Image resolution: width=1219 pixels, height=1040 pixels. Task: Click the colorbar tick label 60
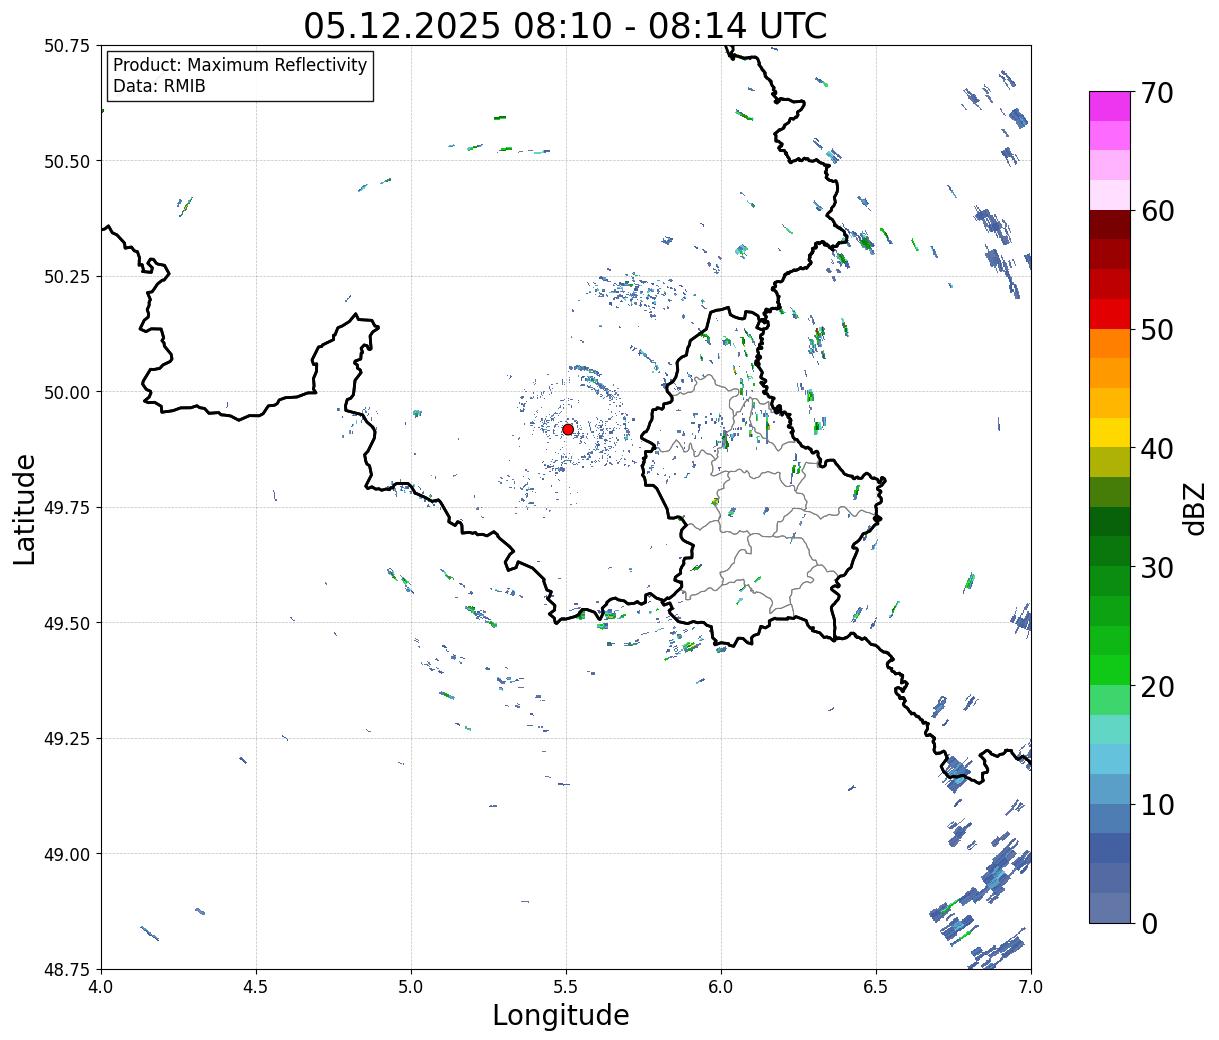point(1156,211)
